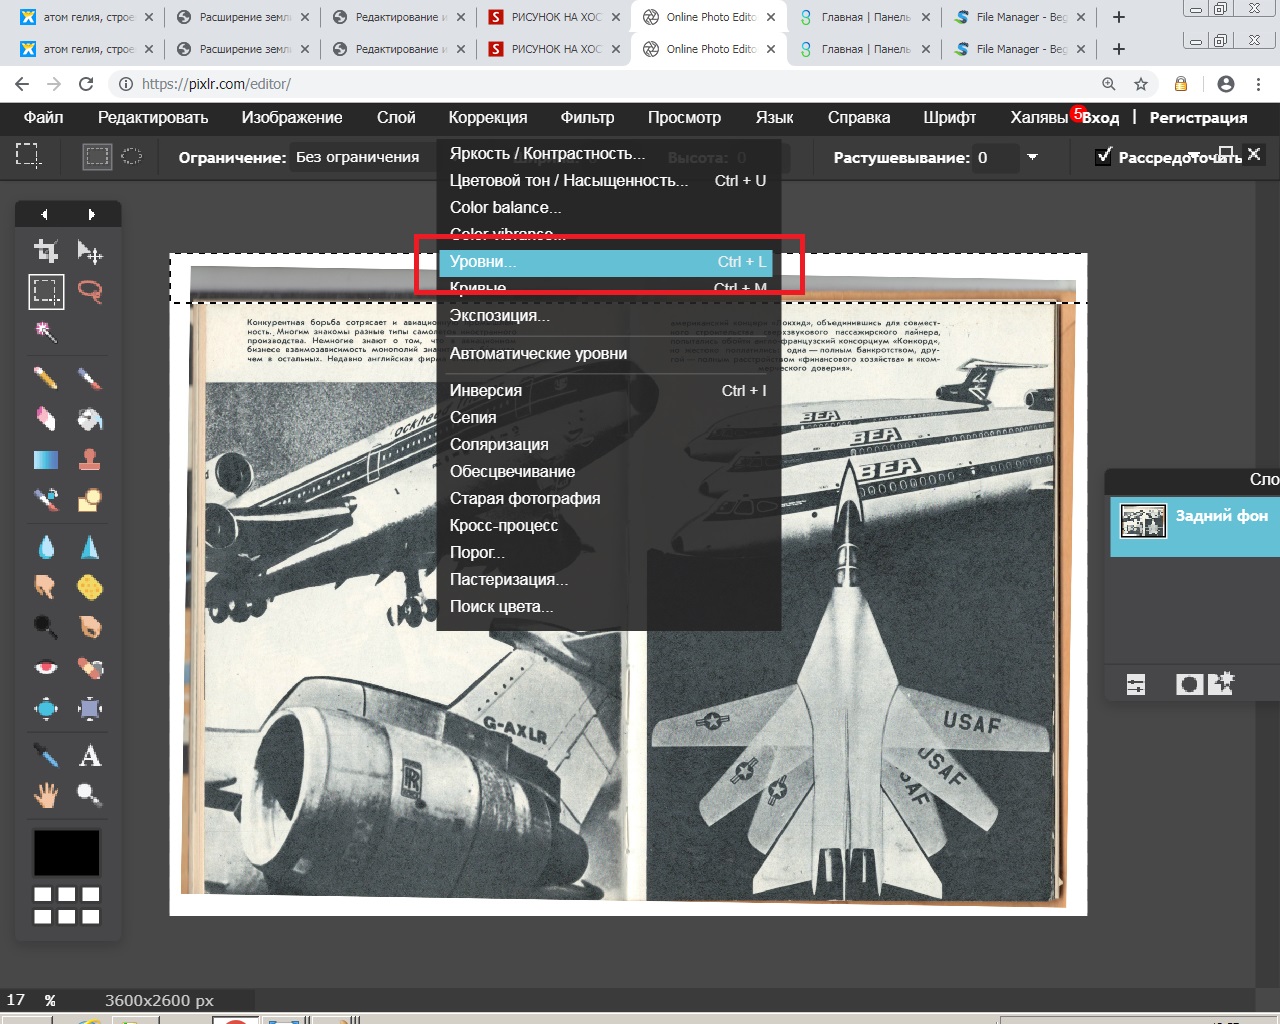
Task: Expand the Растушевывание feather slider arrow
Action: pos(1032,157)
